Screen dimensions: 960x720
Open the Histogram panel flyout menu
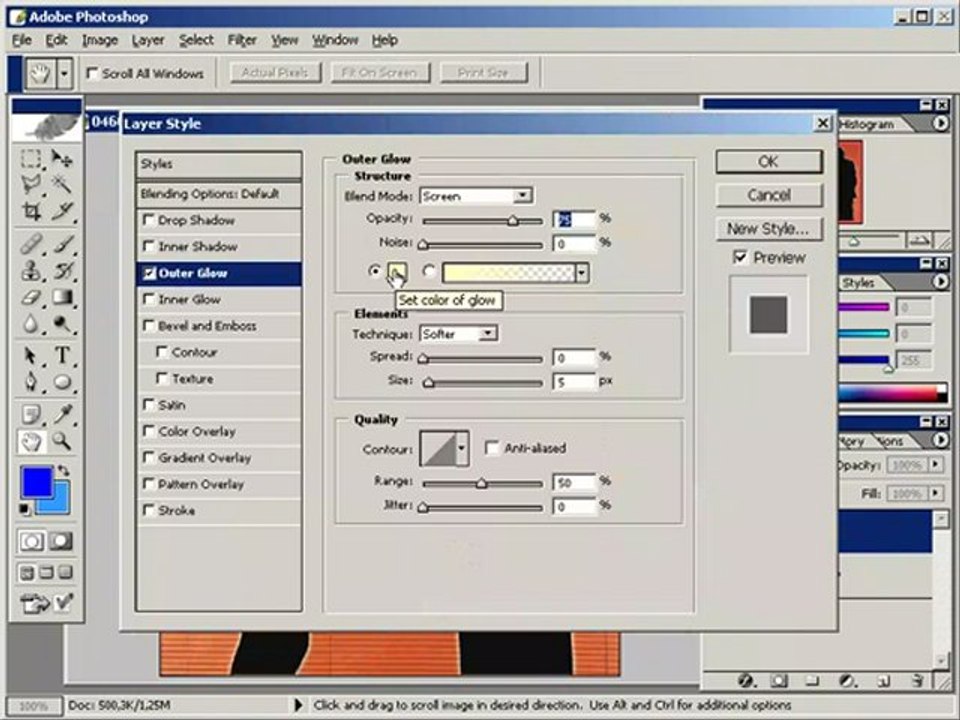point(940,124)
